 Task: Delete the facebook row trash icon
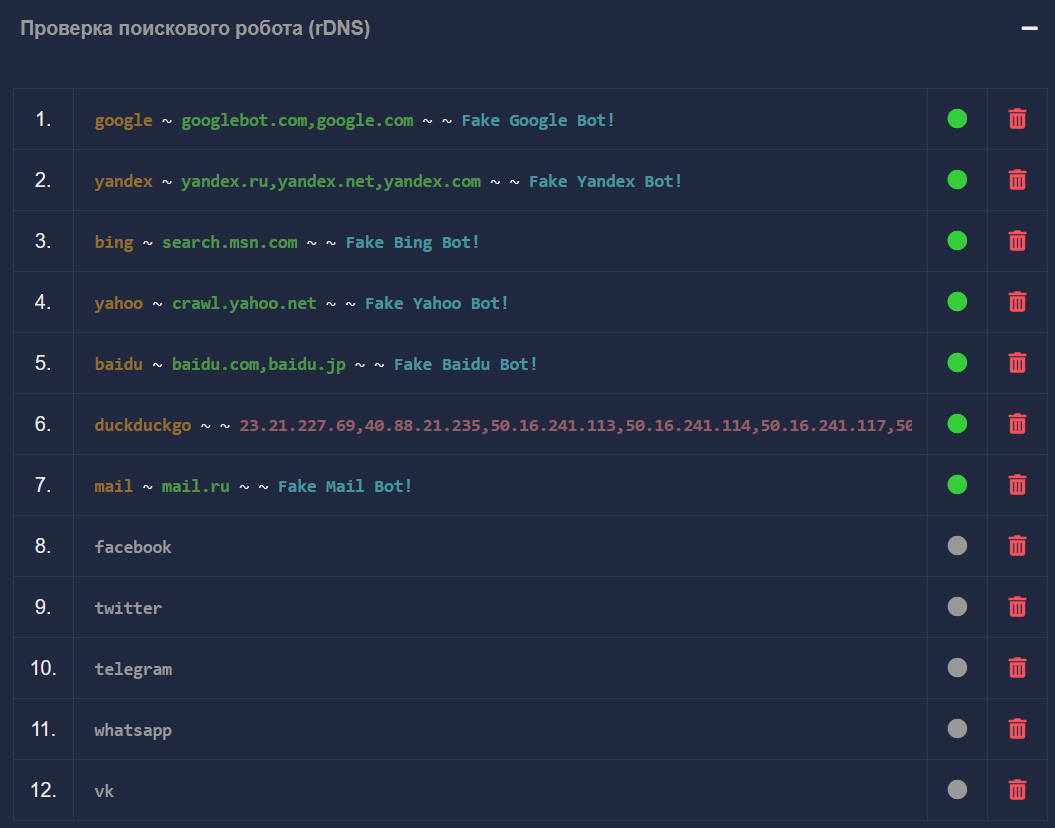pos(1017,546)
